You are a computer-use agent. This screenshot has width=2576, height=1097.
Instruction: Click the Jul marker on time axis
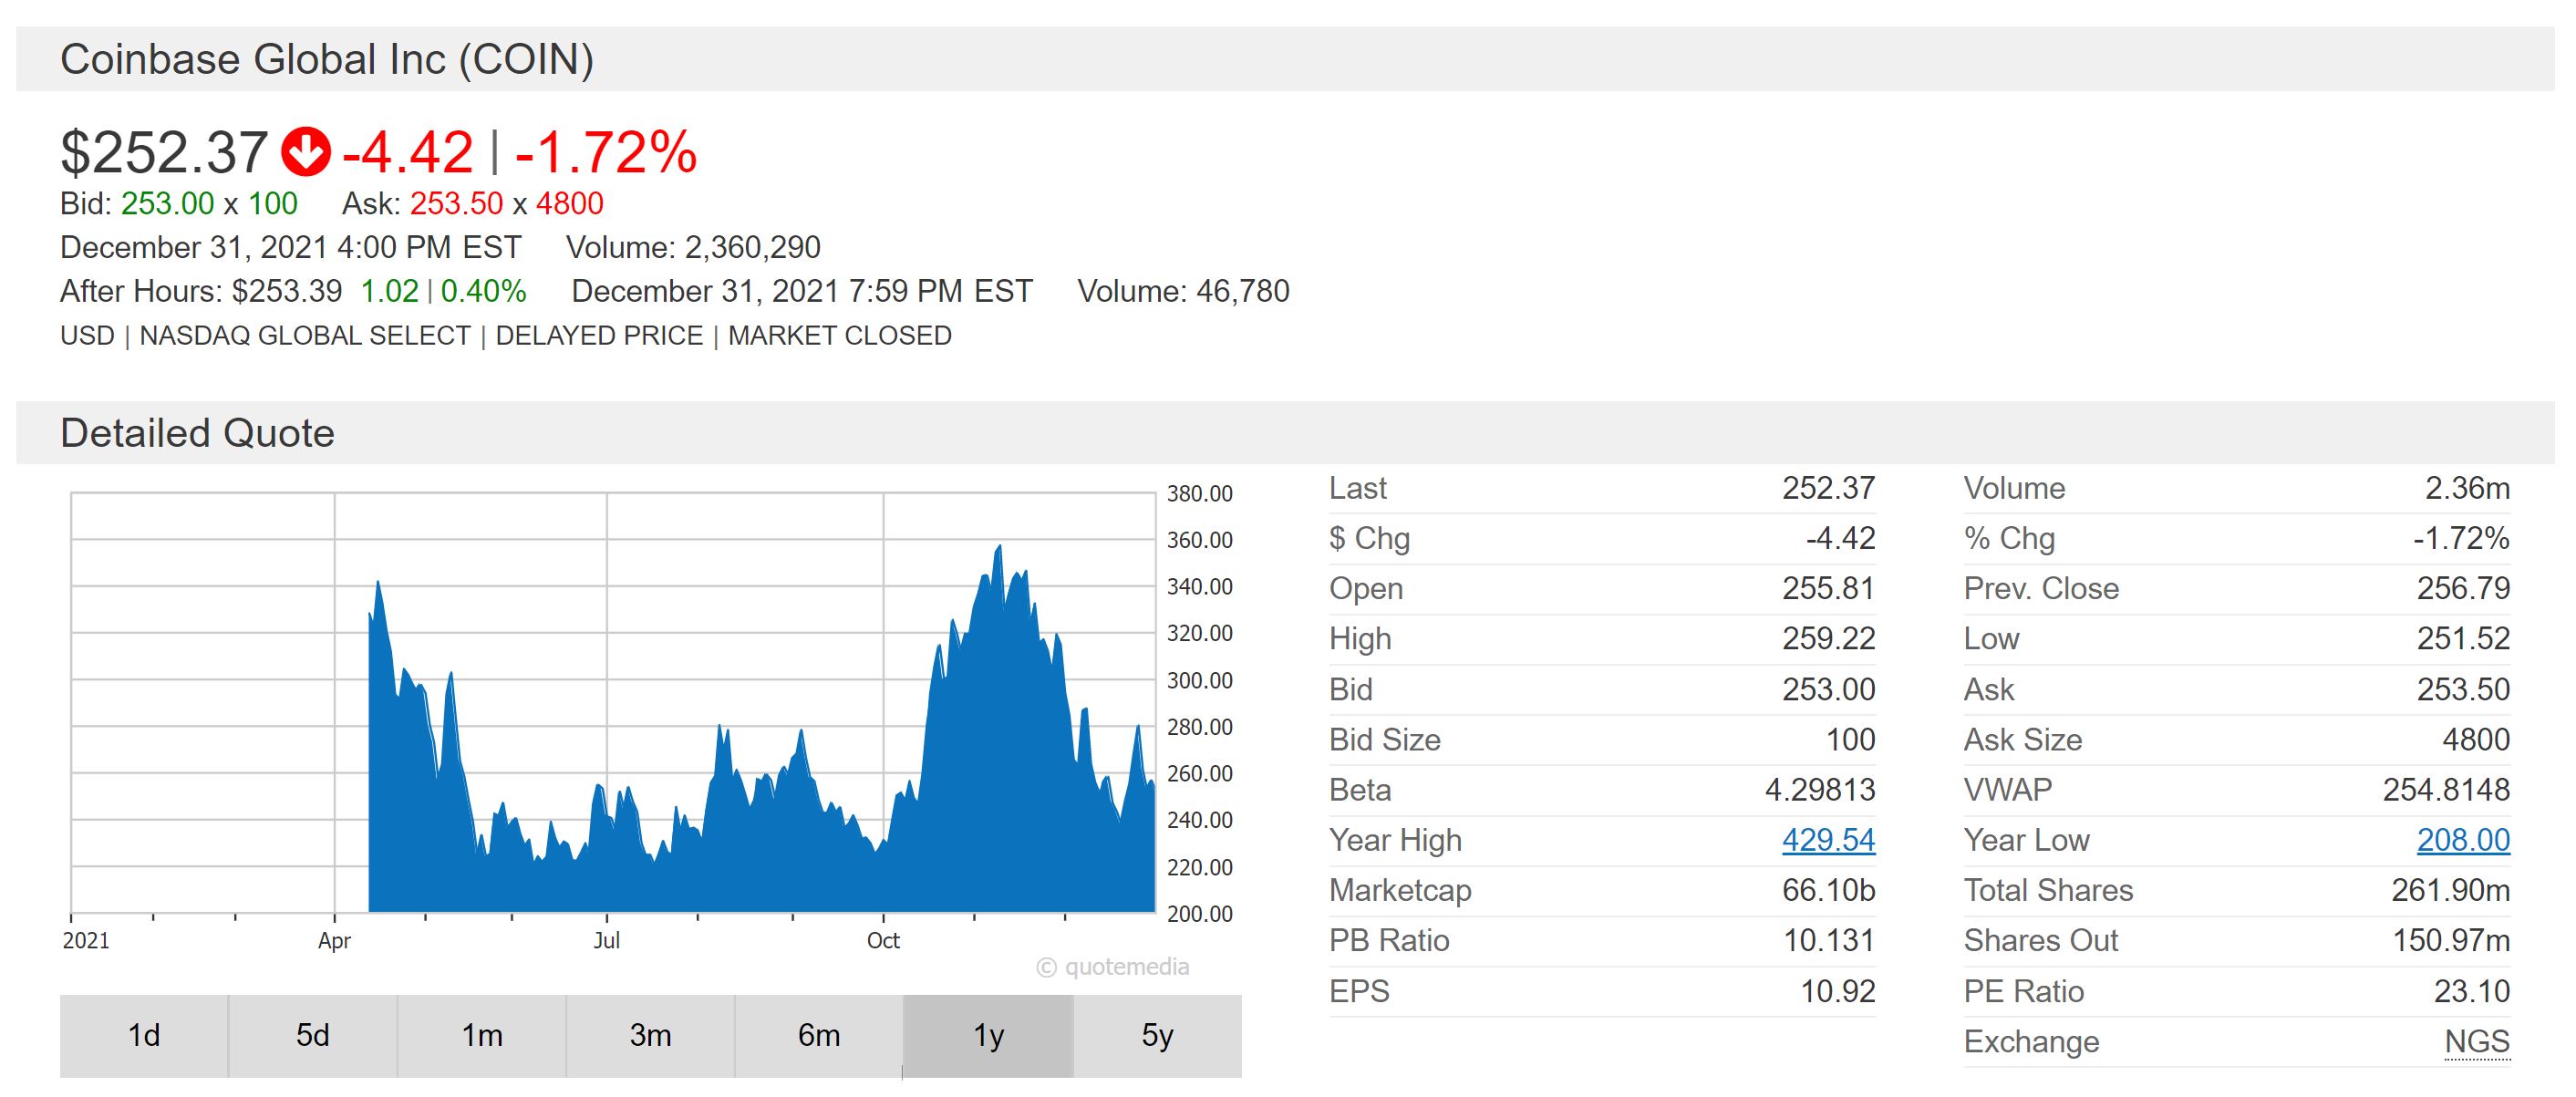click(606, 940)
